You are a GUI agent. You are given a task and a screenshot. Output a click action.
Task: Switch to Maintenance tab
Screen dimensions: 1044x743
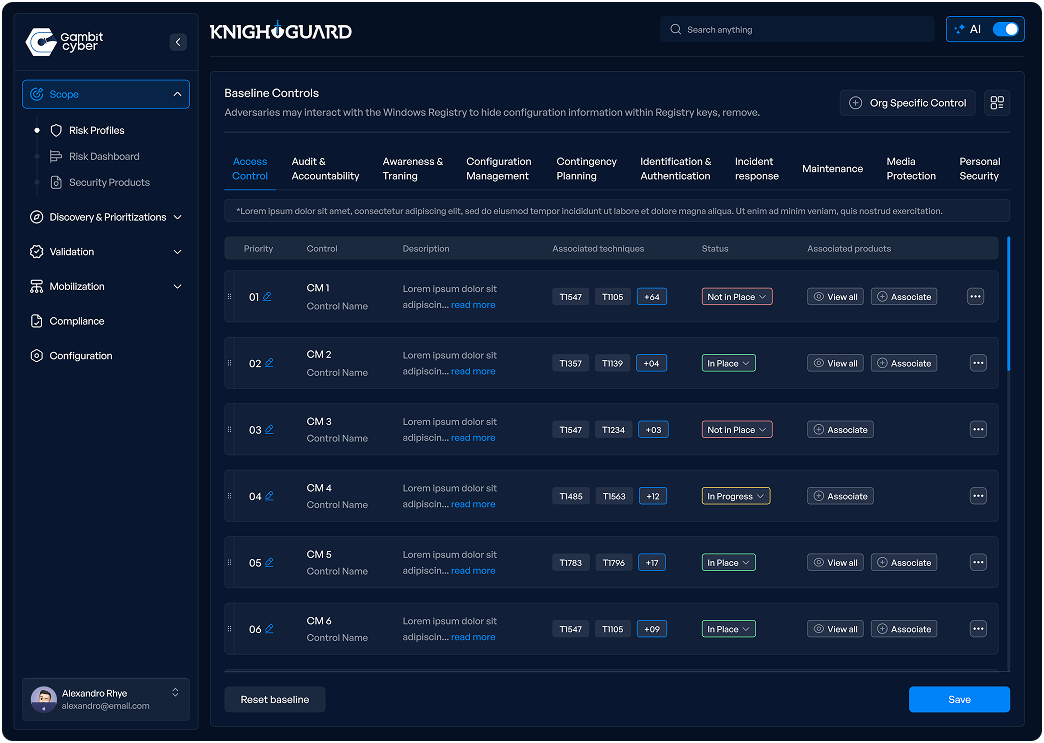coord(832,168)
